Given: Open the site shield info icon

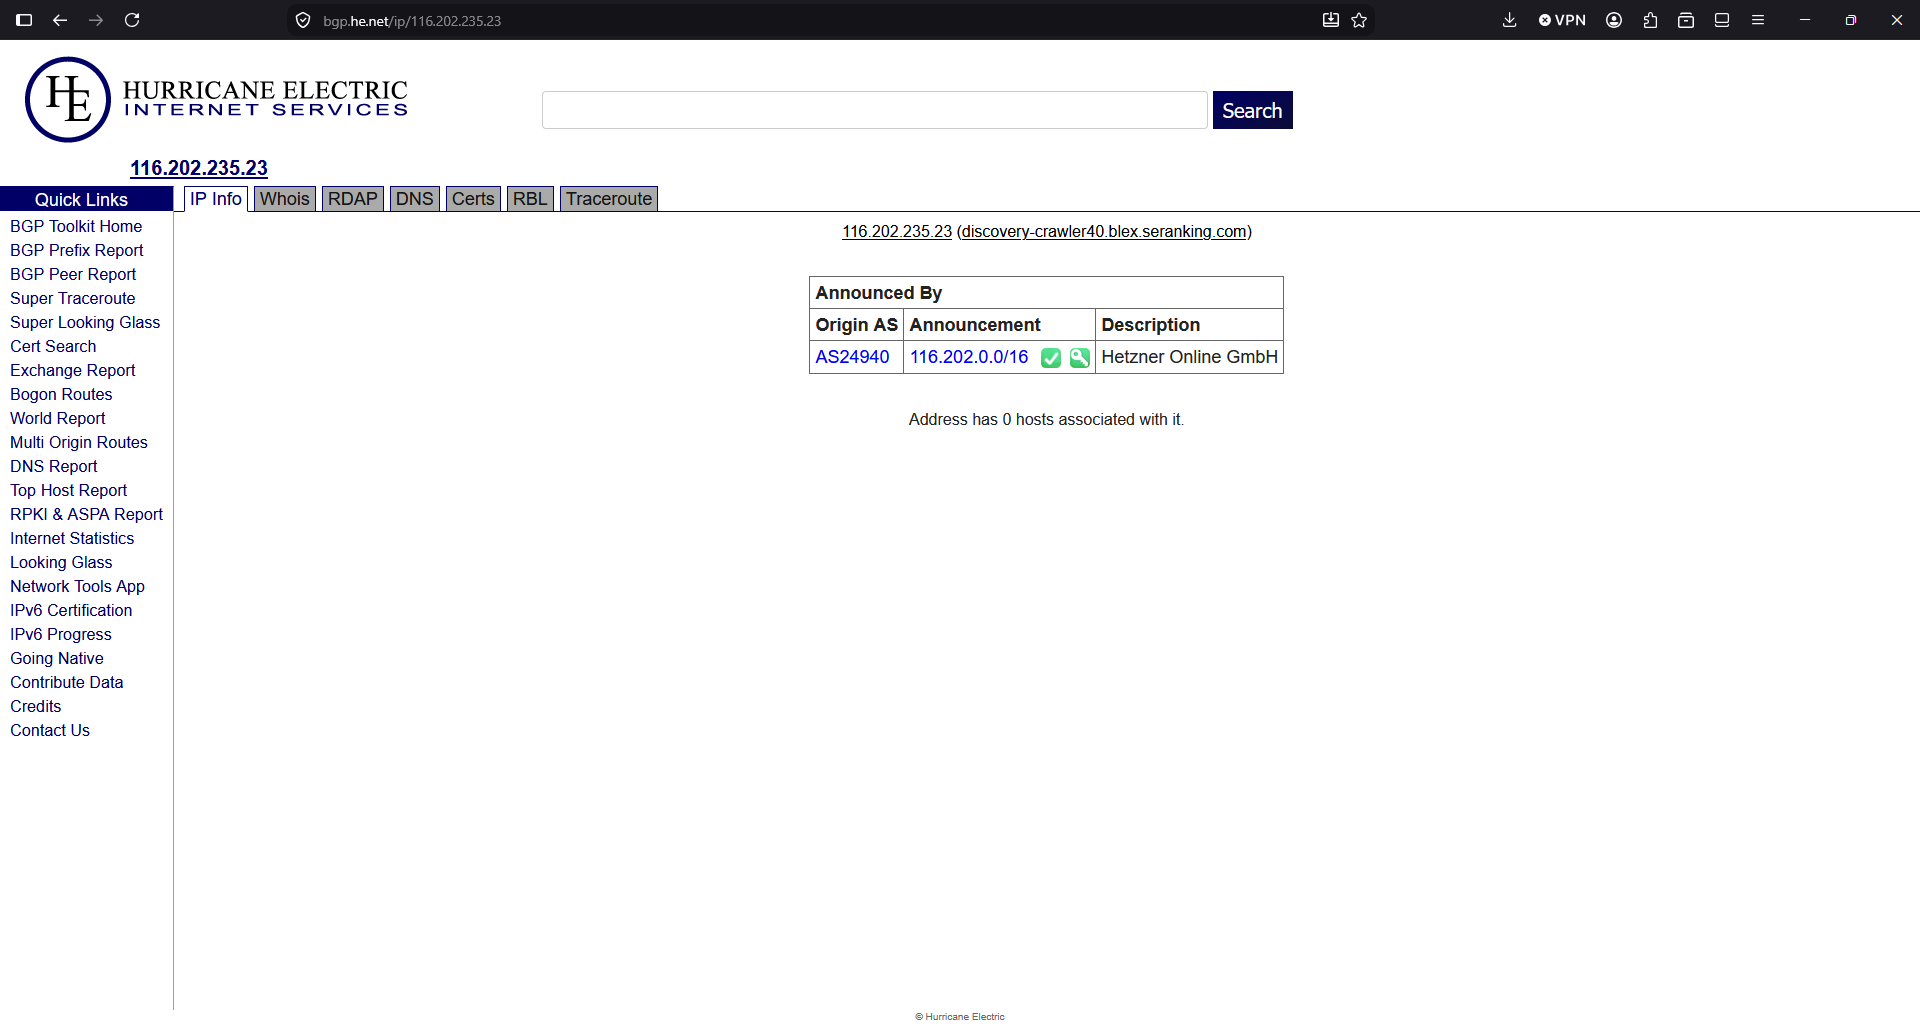Looking at the screenshot, I should pos(303,20).
